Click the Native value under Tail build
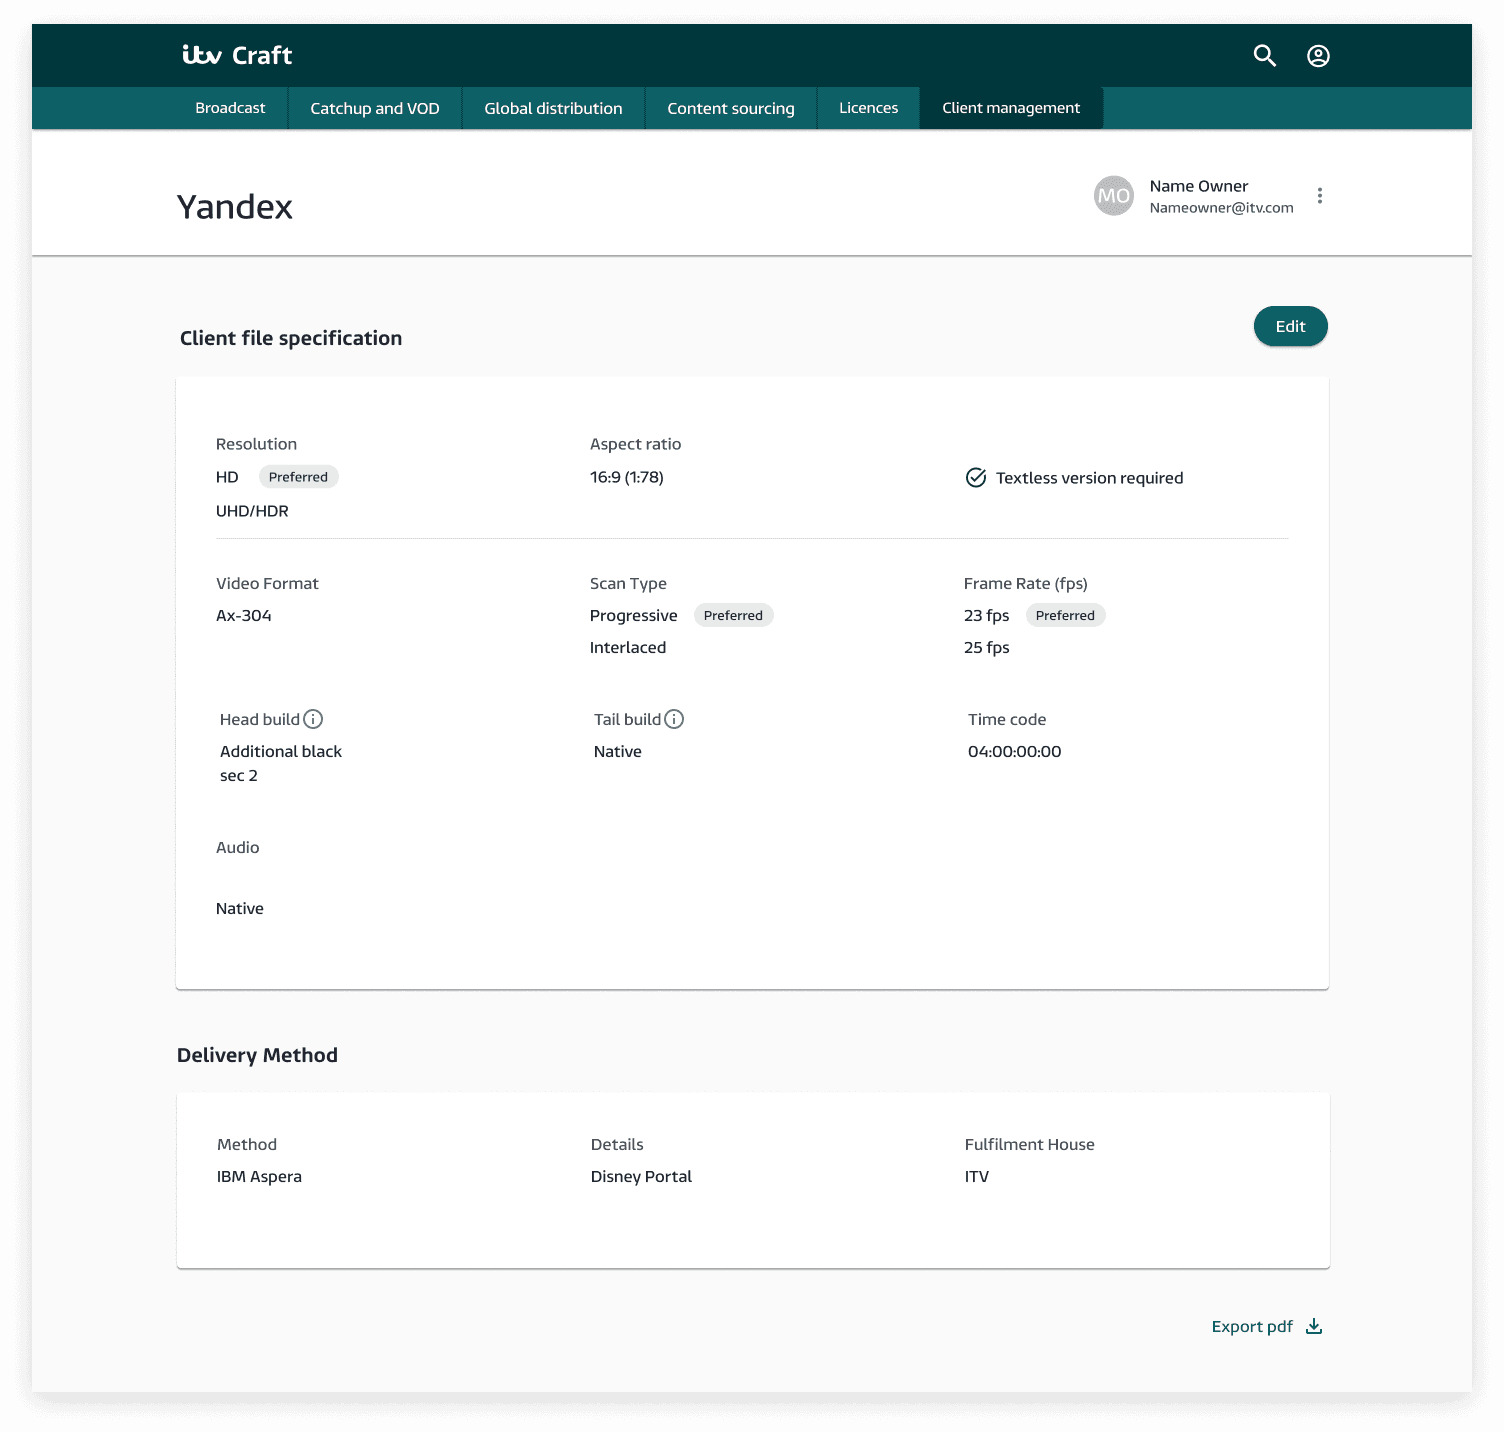The width and height of the screenshot is (1504, 1432). [618, 751]
